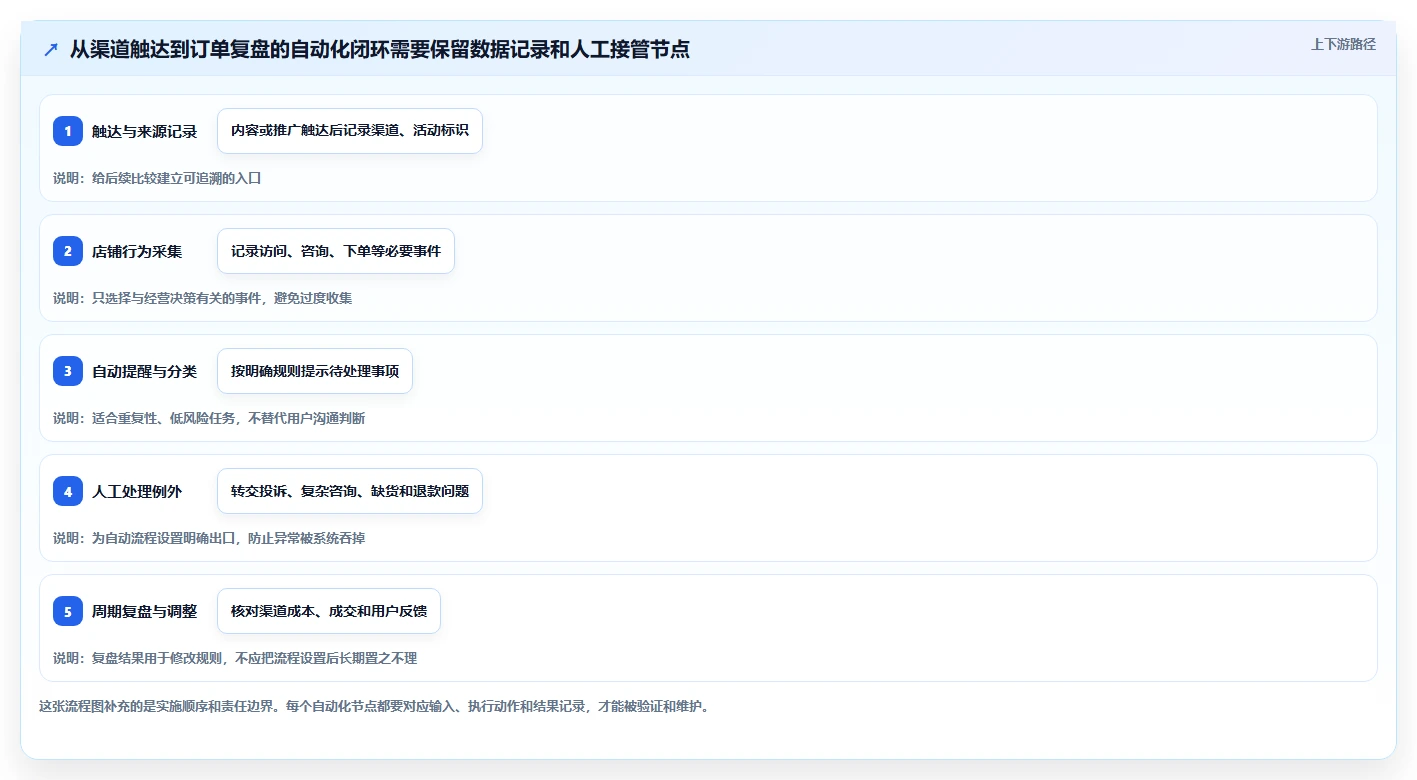The image size is (1417, 780).
Task: Click the 上下游路径 label in the header
Action: 1343,44
